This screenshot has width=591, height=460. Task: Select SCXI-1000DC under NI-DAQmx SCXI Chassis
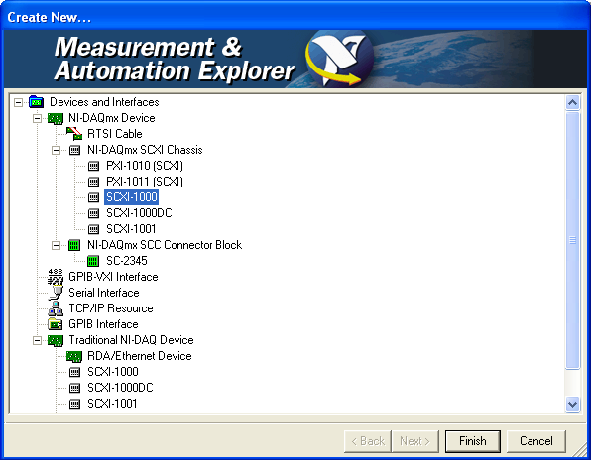coord(139,213)
